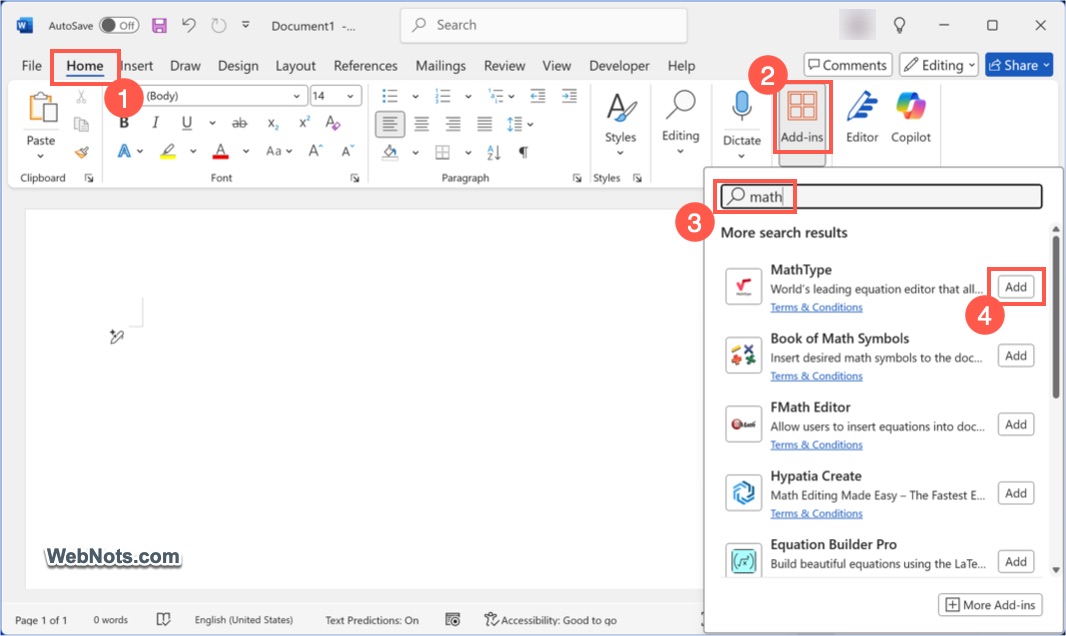Screen dimensions: 1066x636
Task: Click the add-ins search field
Action: [881, 196]
